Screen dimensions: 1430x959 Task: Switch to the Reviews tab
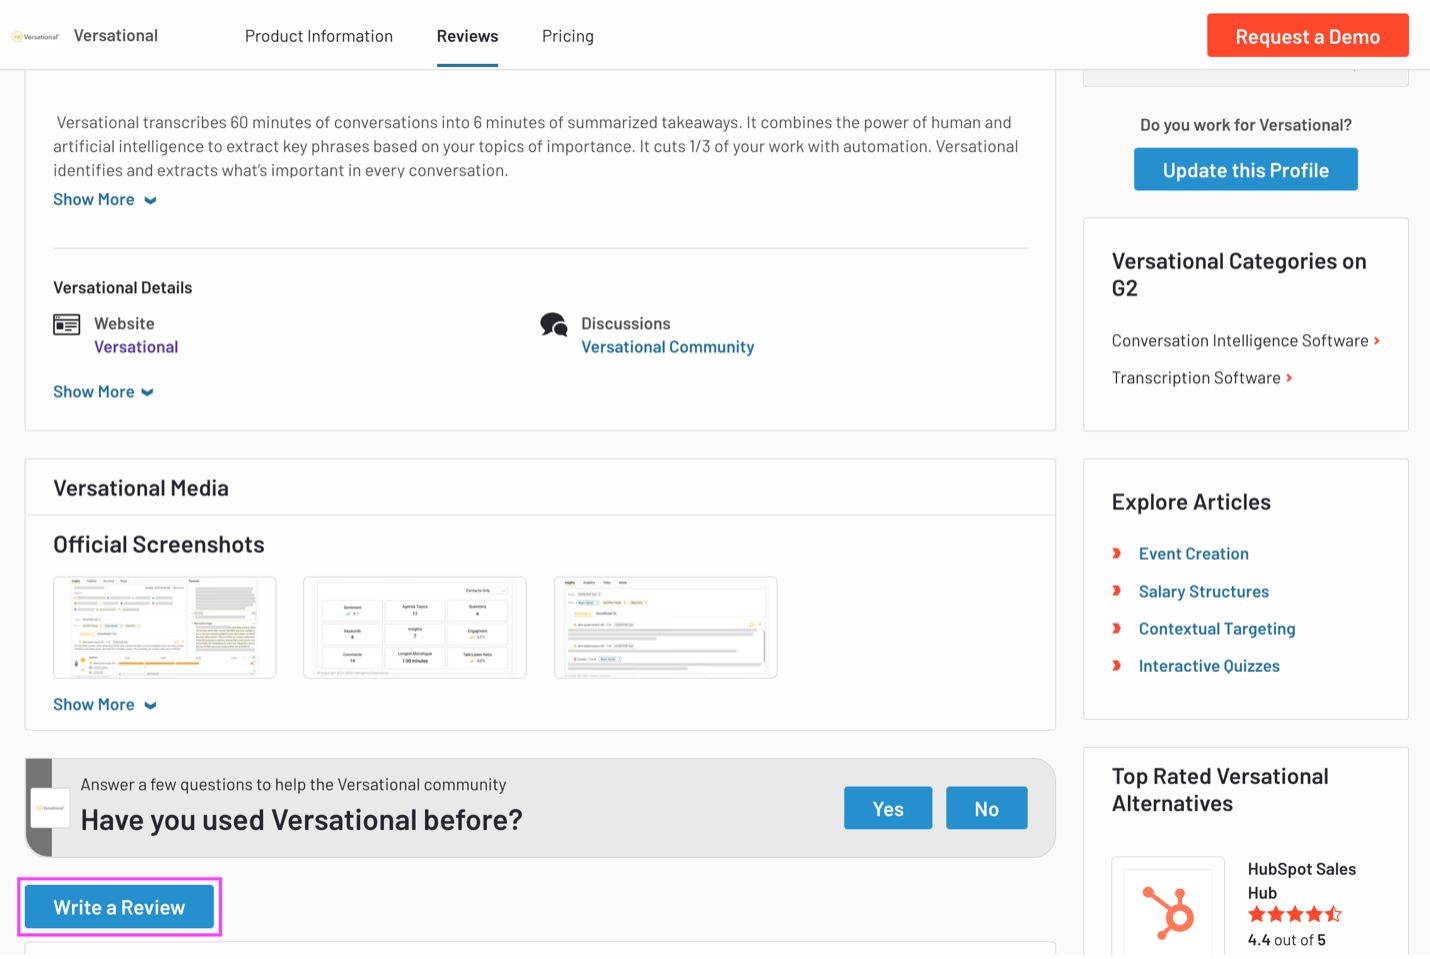click(x=467, y=36)
